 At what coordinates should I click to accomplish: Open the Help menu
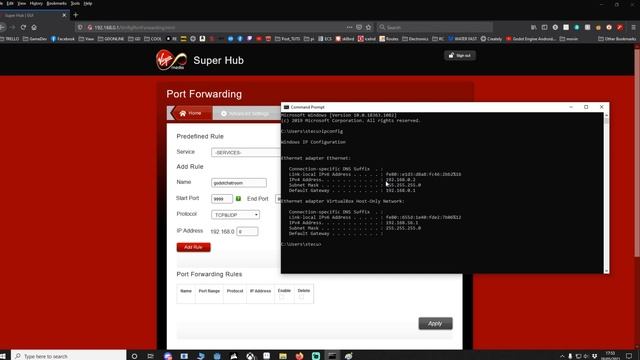88,3
